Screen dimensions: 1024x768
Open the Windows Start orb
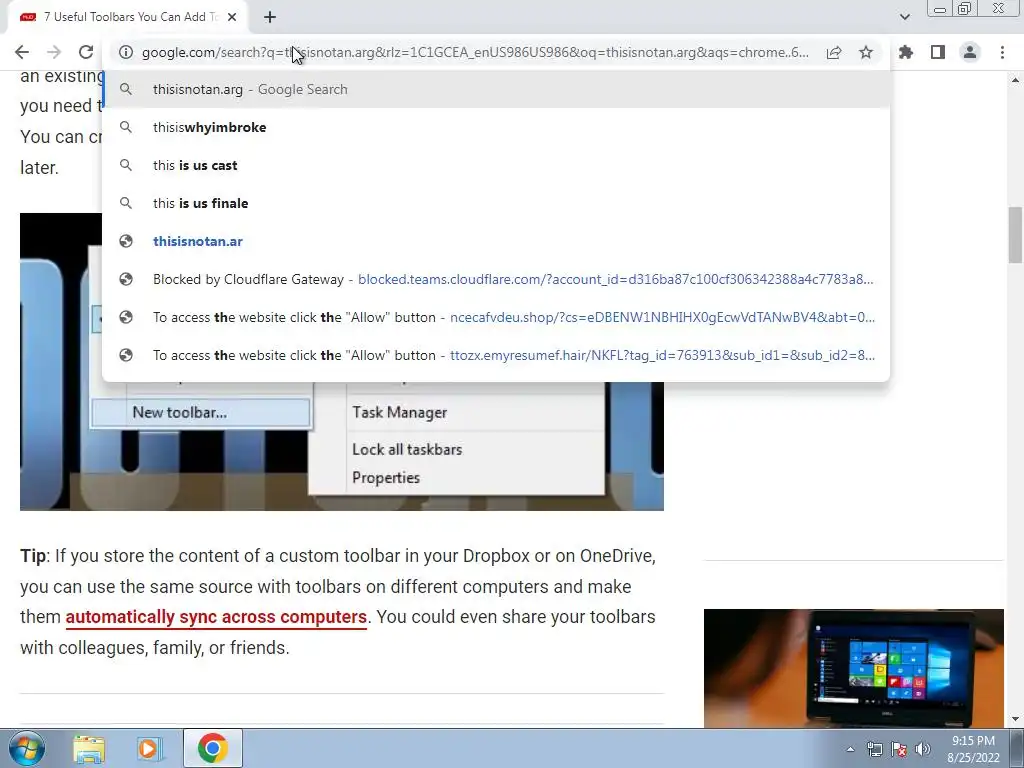click(x=27, y=748)
